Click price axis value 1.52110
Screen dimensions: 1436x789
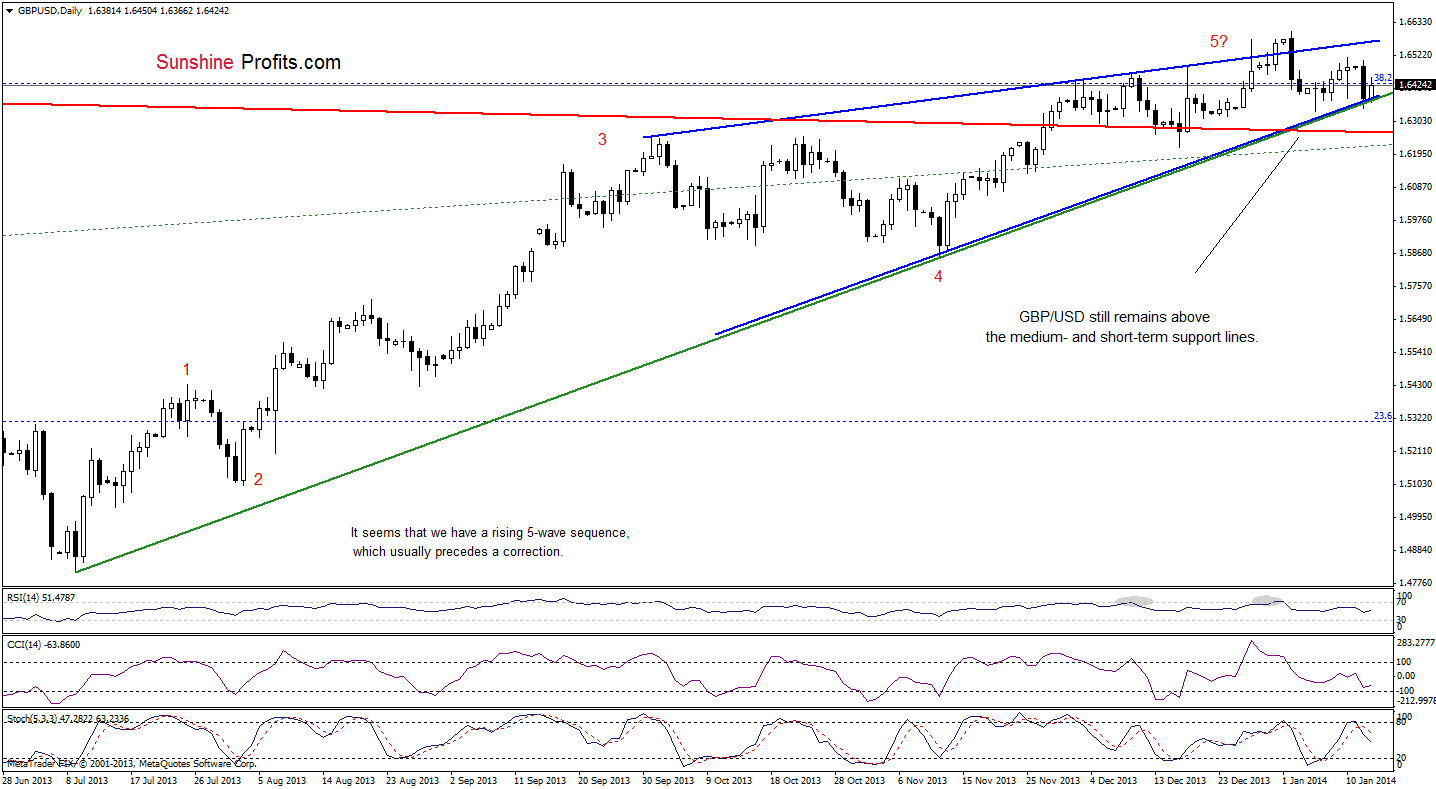pos(1413,450)
